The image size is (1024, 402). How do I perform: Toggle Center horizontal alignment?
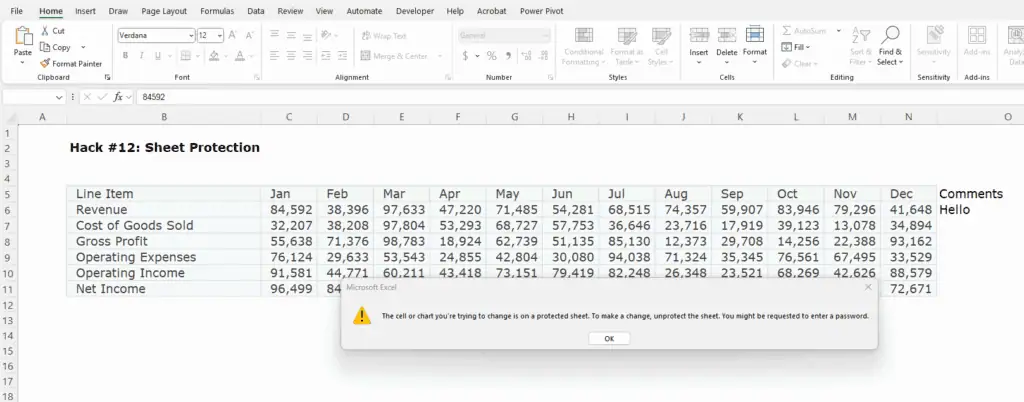(x=291, y=56)
